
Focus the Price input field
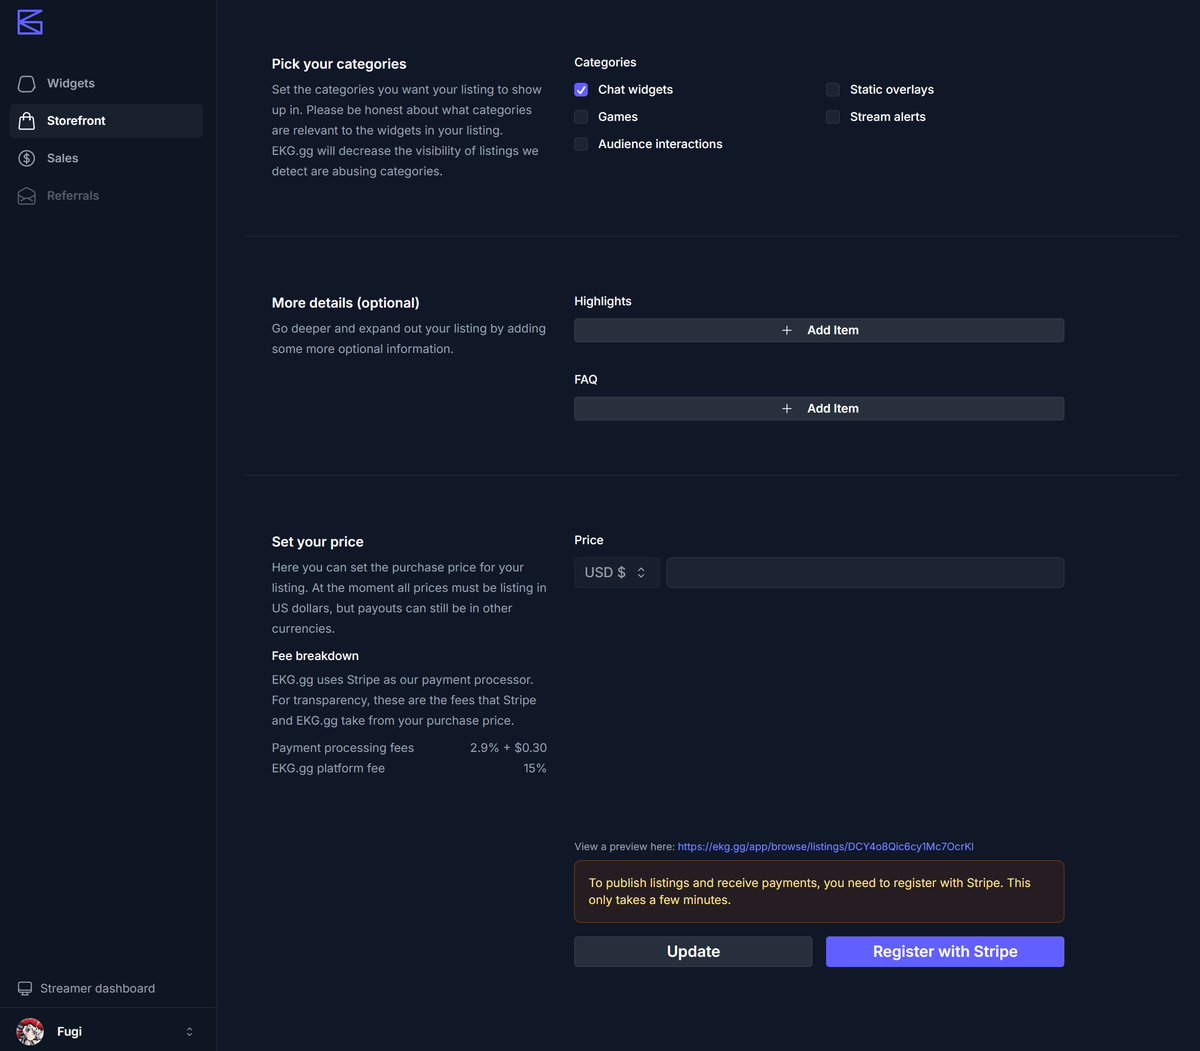pyautogui.click(x=865, y=573)
